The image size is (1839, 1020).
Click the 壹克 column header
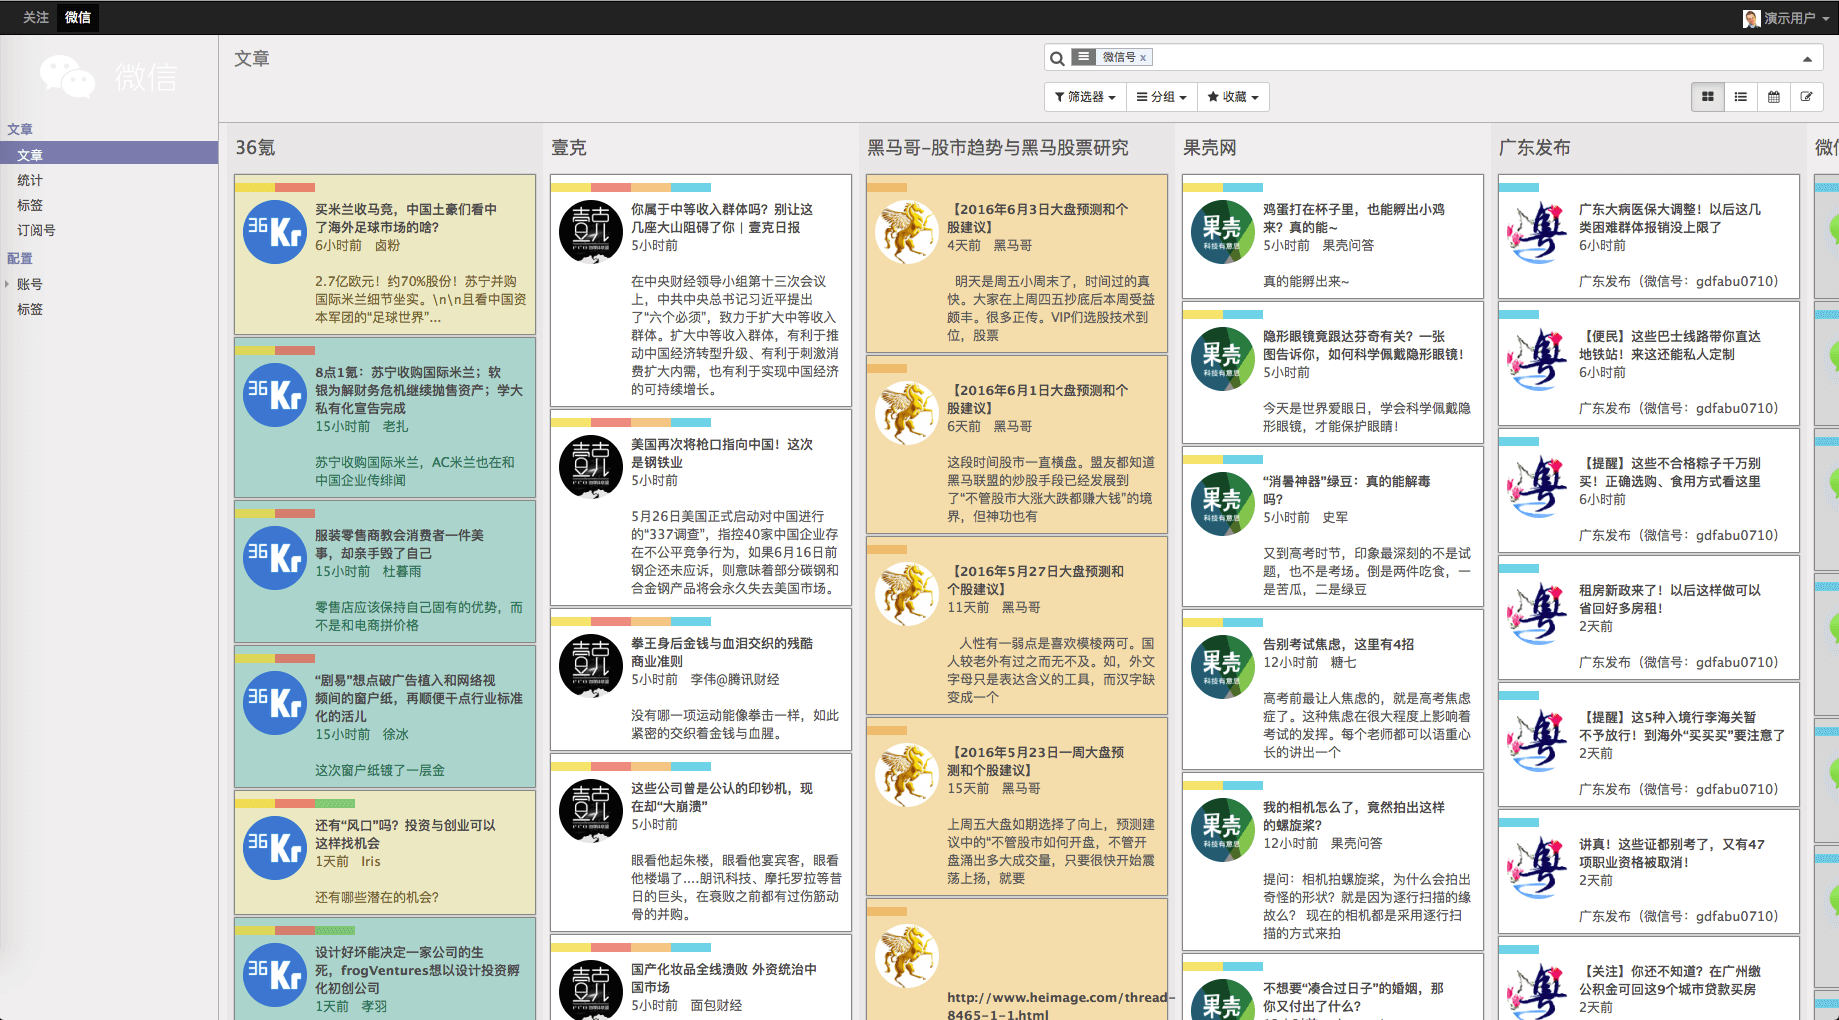(569, 148)
